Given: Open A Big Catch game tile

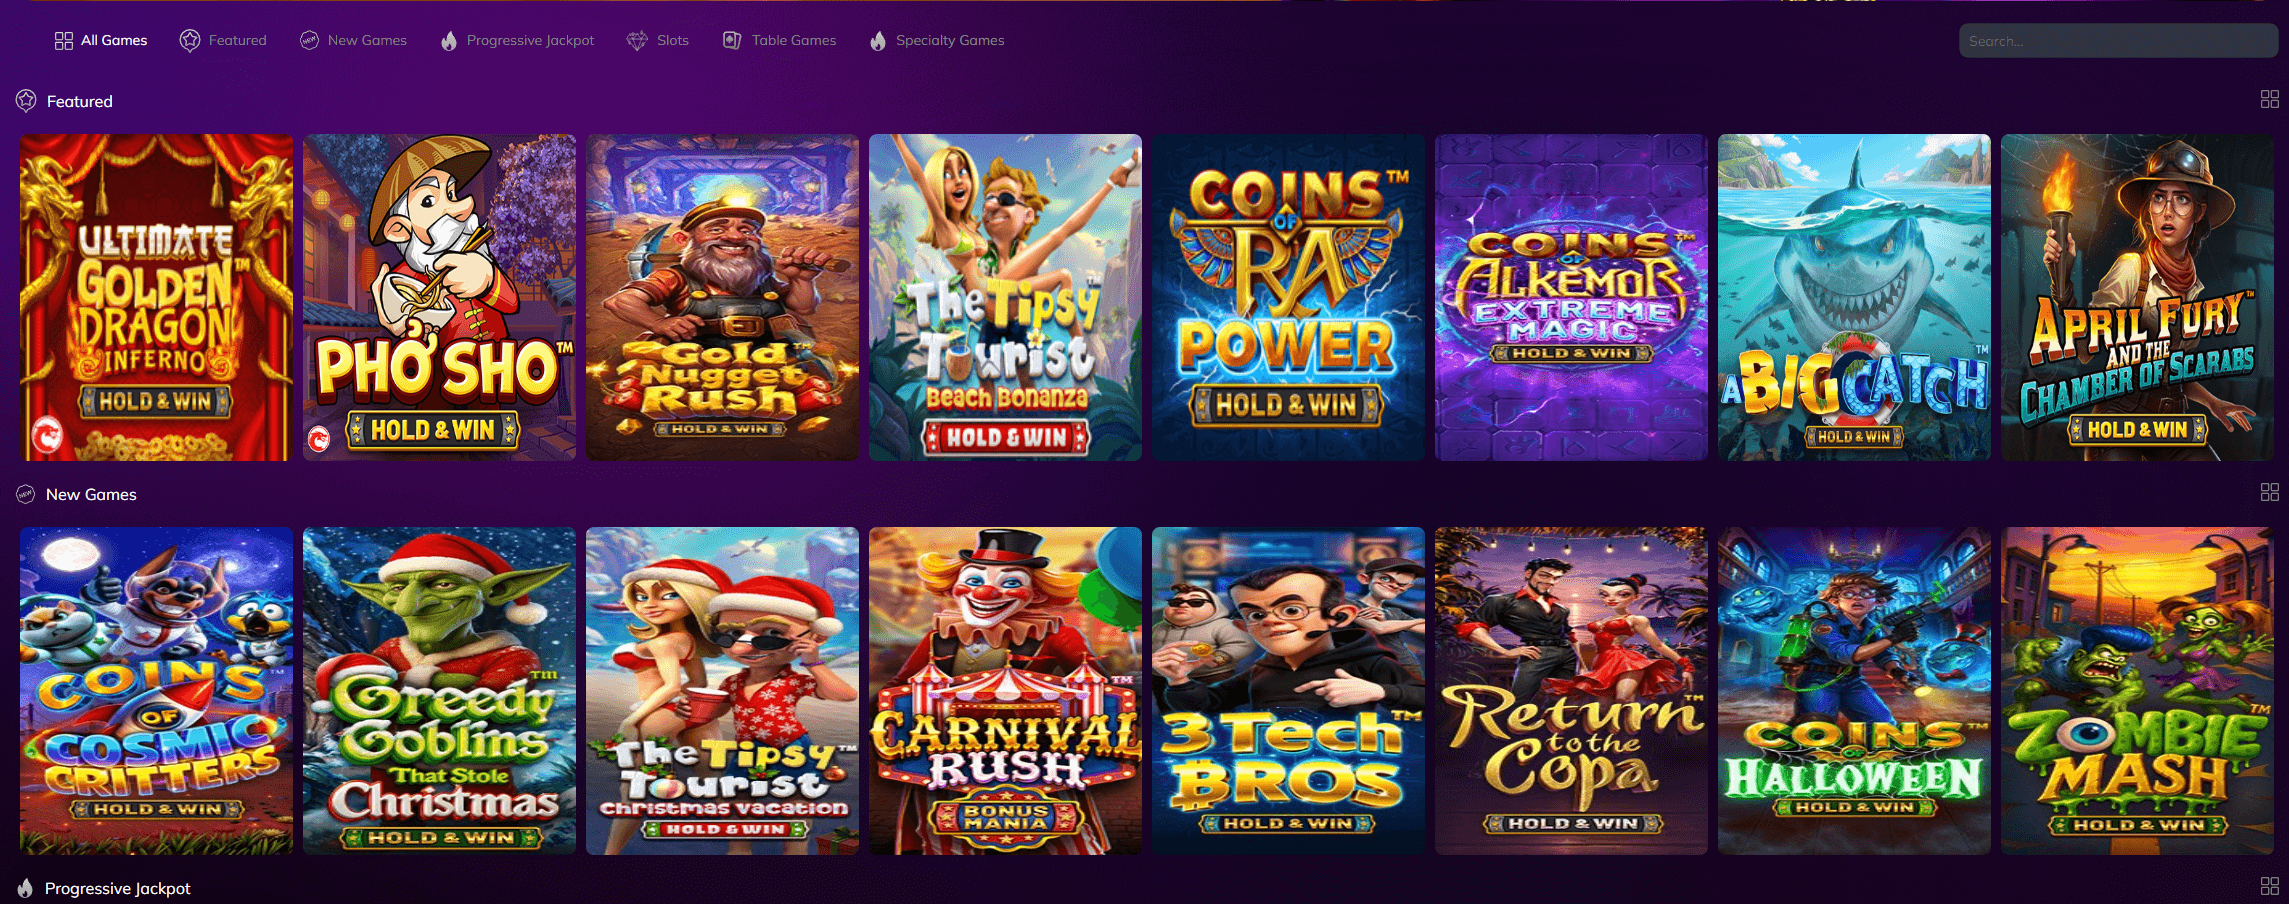Looking at the screenshot, I should click(x=1854, y=297).
